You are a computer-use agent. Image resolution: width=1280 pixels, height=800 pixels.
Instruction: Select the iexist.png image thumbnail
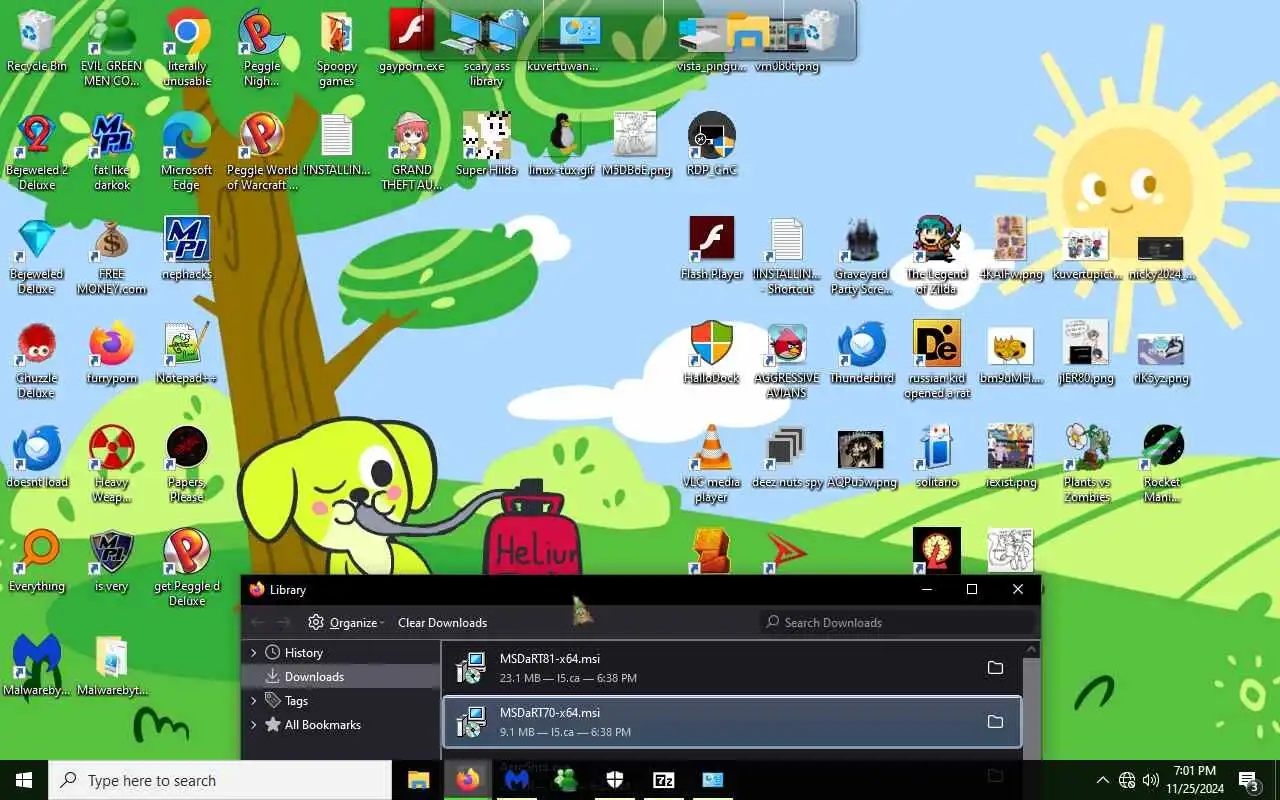[1011, 456]
